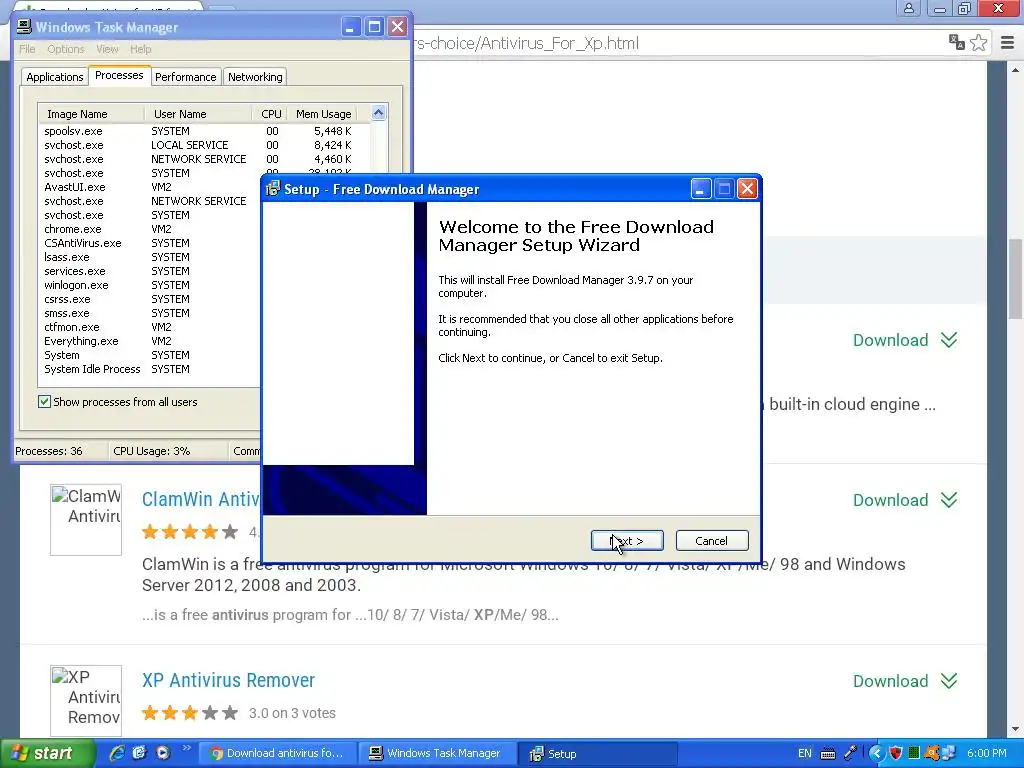The image size is (1024, 768).
Task: Open Chrome's hamburger menu icon
Action: pyautogui.click(x=1008, y=43)
